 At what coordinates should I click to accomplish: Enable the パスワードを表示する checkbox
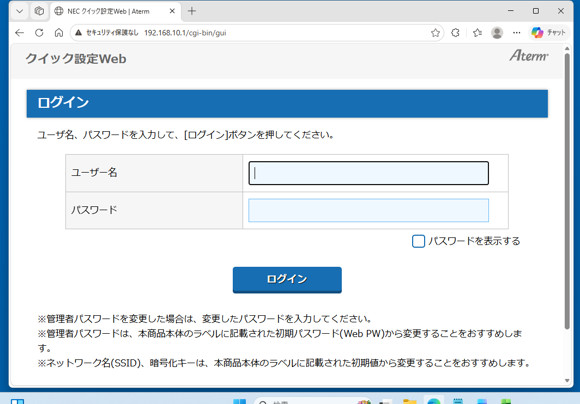tap(418, 241)
